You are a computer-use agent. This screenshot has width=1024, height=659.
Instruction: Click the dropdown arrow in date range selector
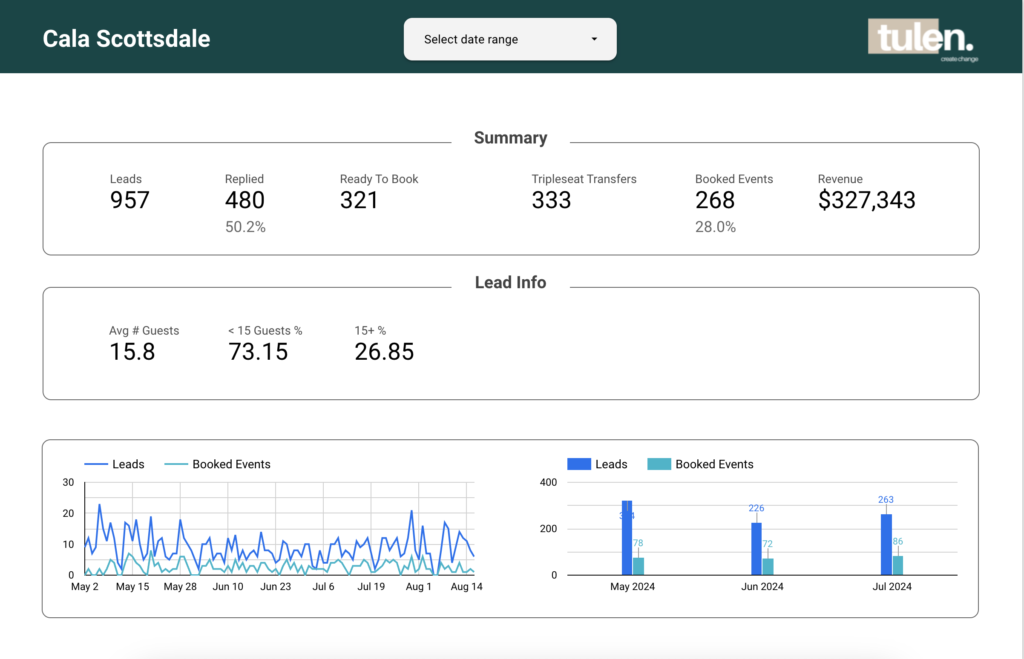[x=594, y=40]
